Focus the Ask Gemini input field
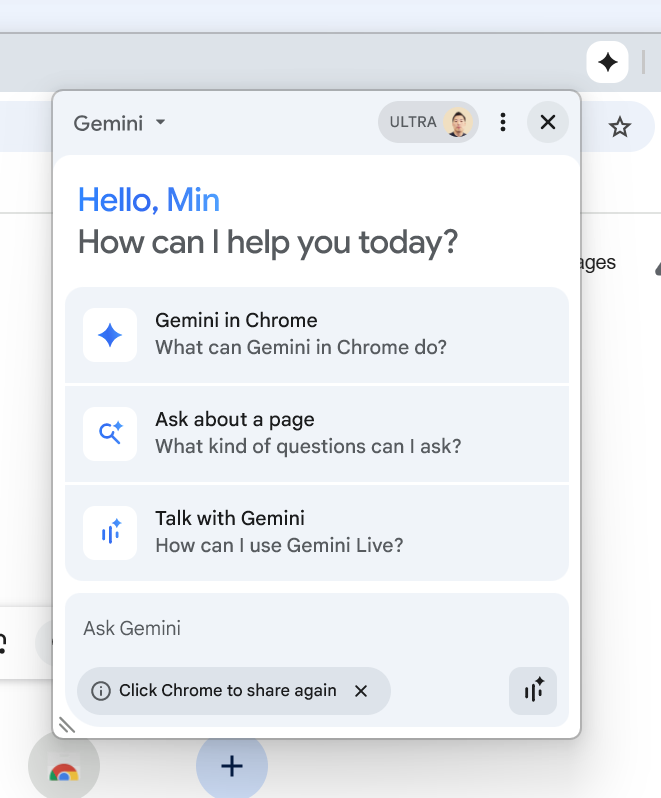The width and height of the screenshot is (661, 798). click(317, 629)
